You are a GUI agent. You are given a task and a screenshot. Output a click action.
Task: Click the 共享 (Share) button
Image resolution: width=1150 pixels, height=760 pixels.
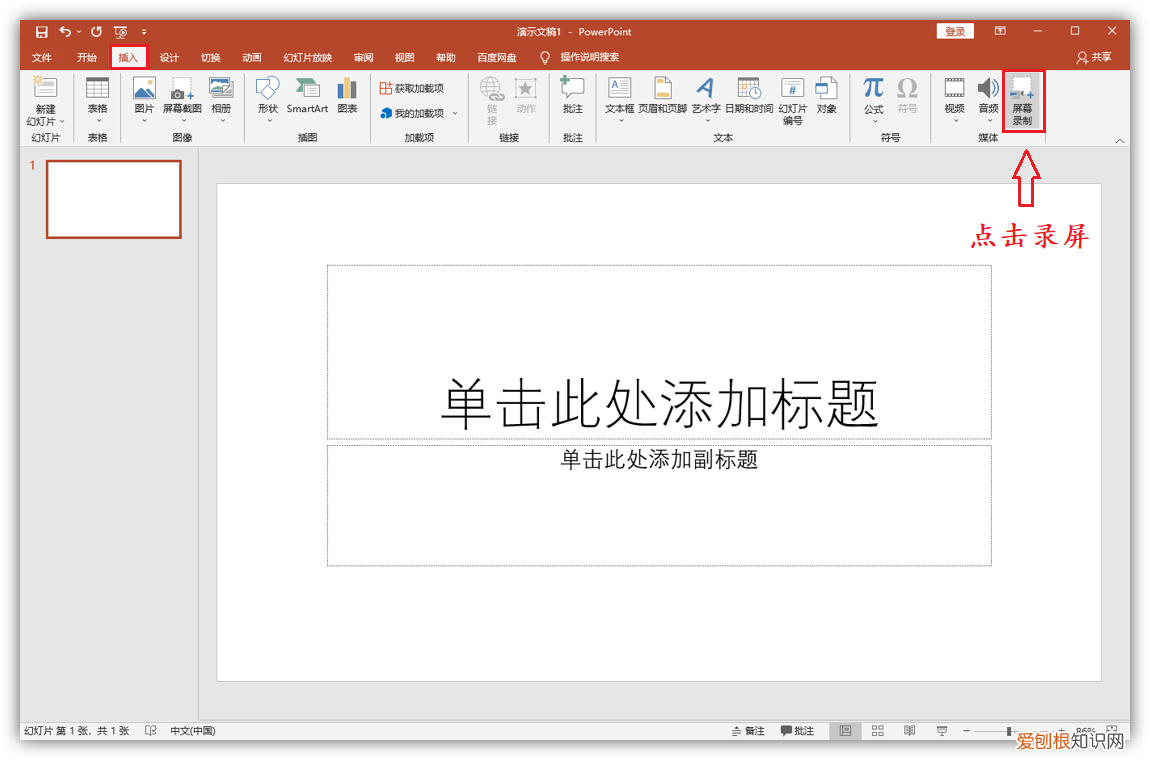point(1093,57)
